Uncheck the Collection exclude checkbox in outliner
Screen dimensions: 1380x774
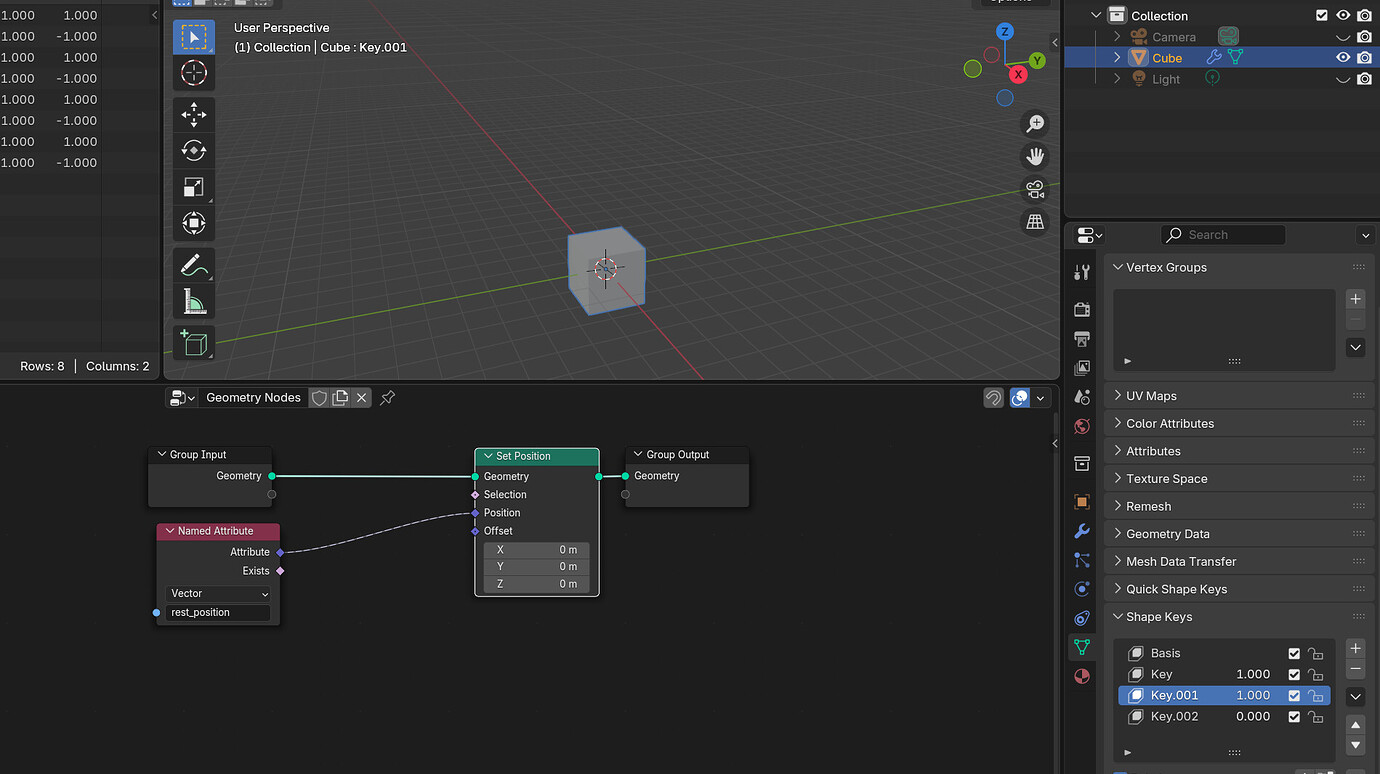[x=1322, y=16]
